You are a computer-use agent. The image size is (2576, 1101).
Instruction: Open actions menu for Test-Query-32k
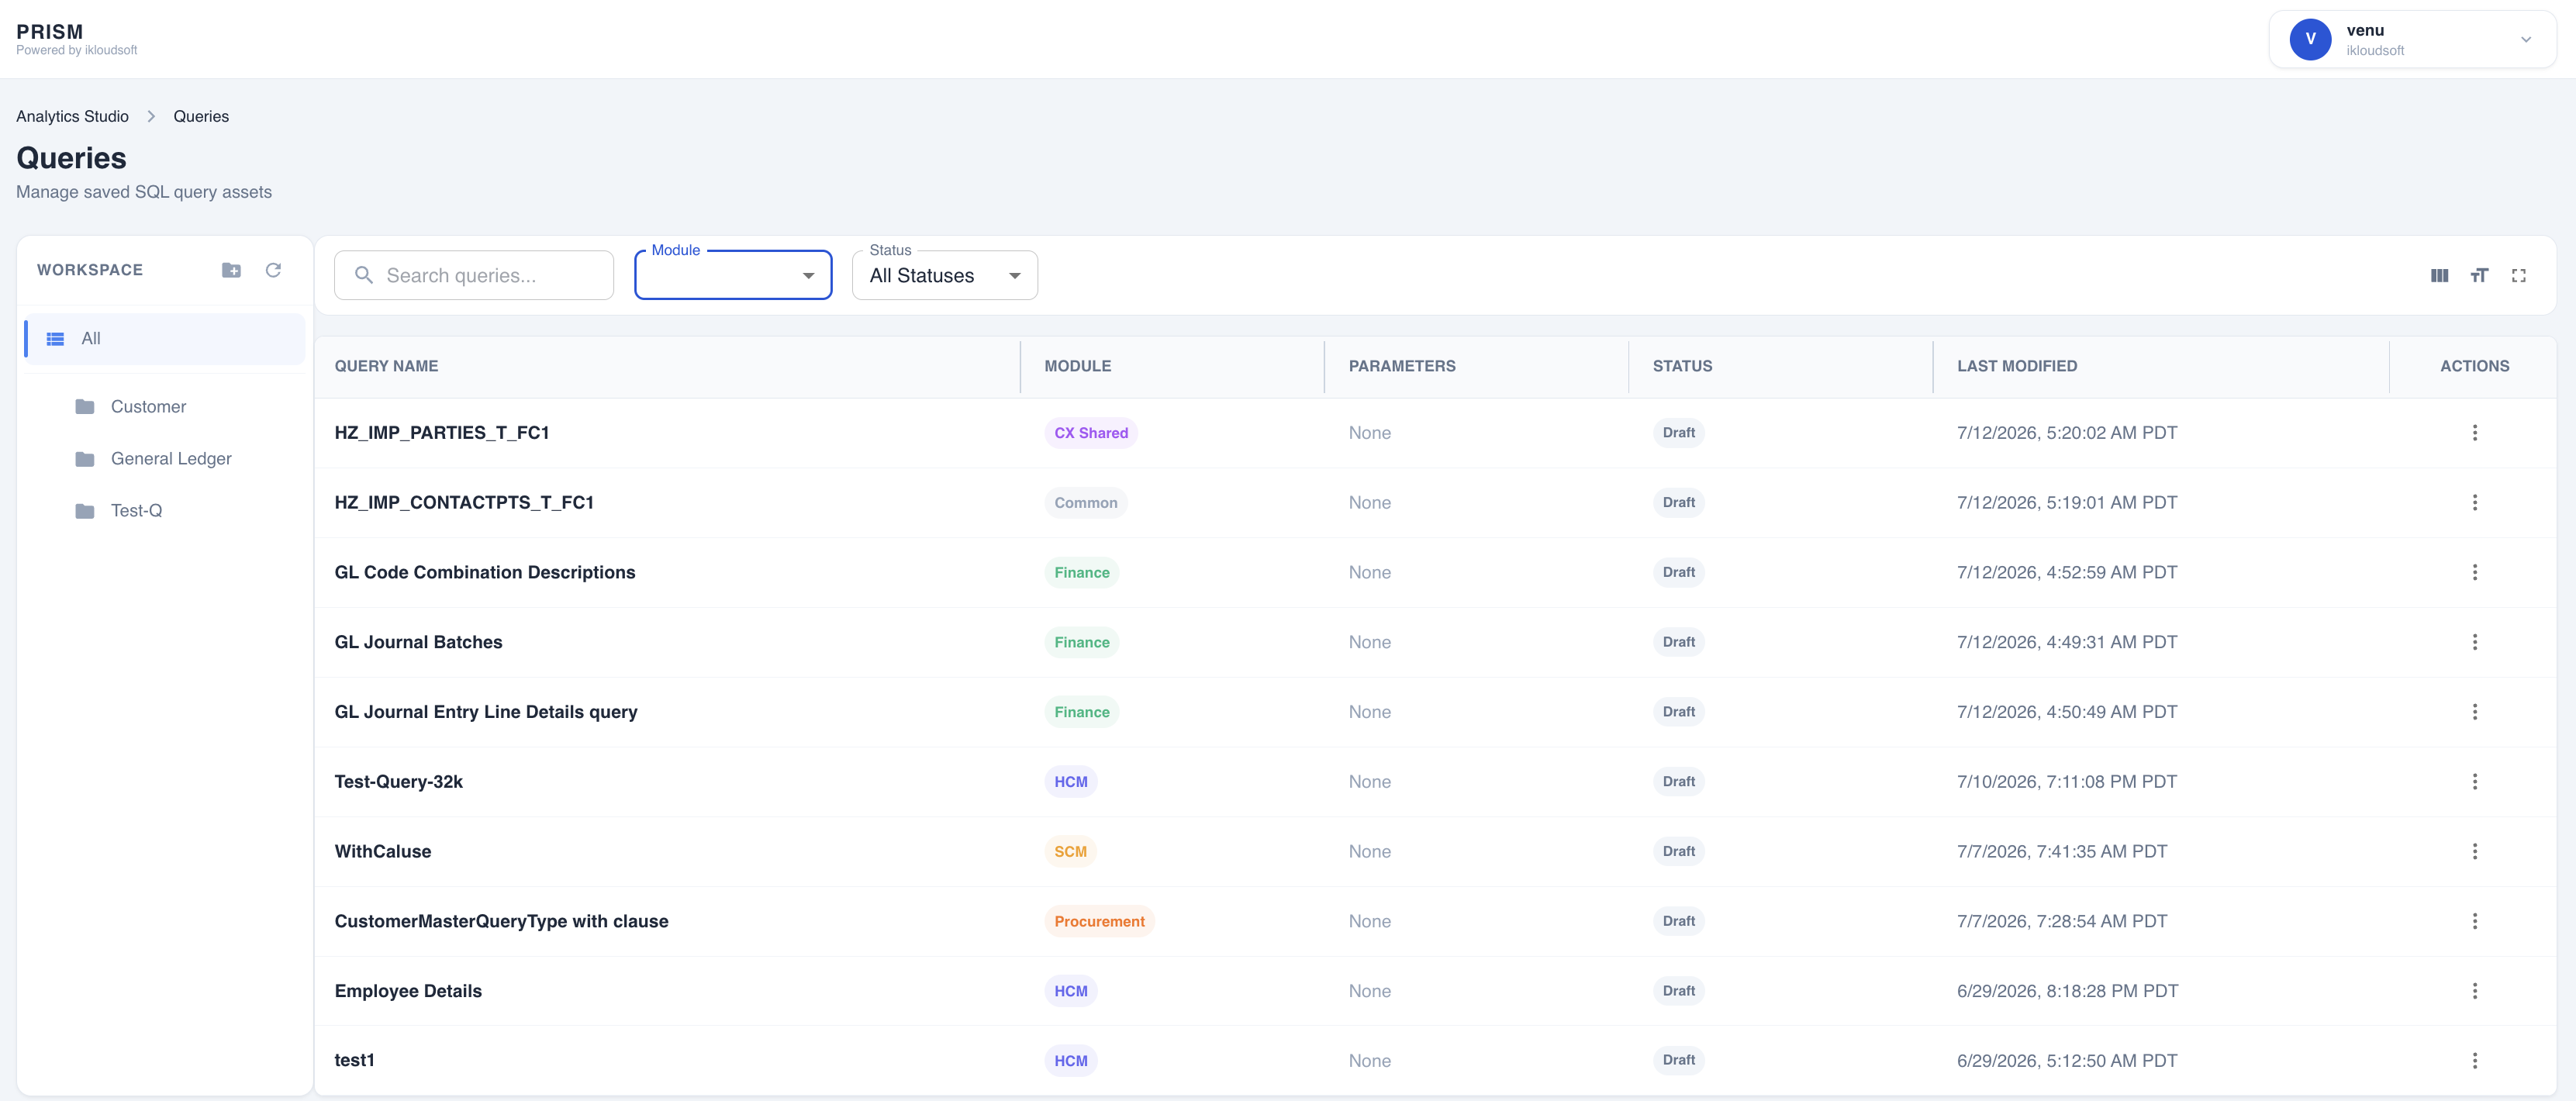2475,782
